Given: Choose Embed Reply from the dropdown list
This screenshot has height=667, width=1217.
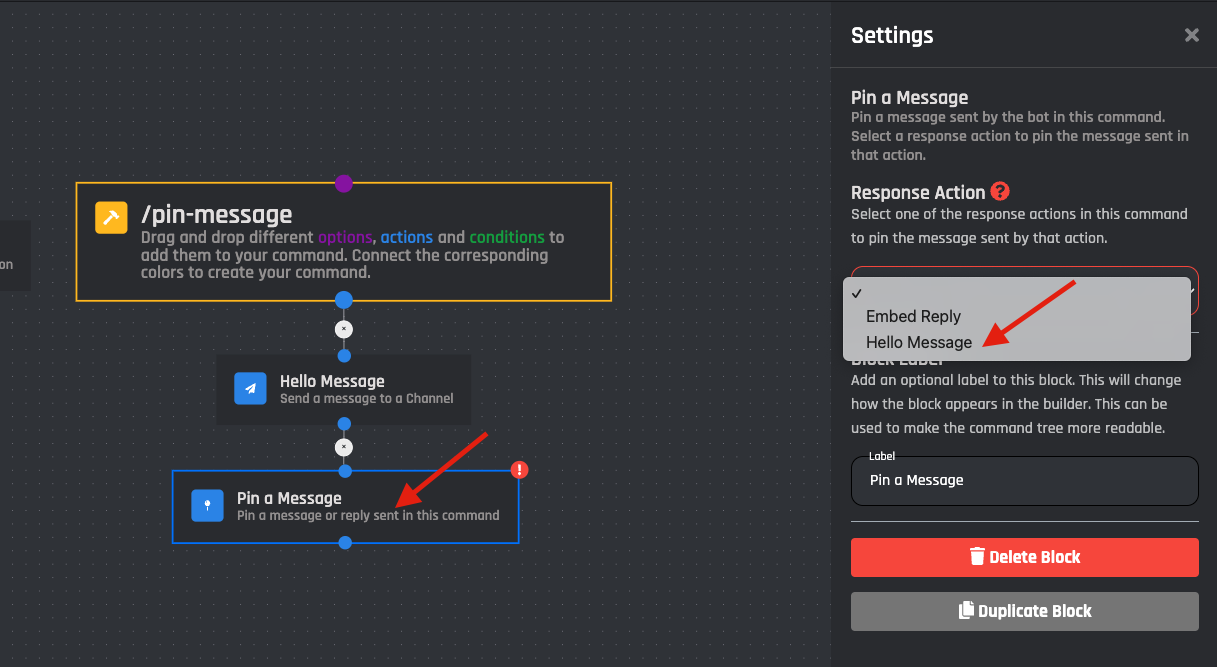Looking at the screenshot, I should coord(913,316).
